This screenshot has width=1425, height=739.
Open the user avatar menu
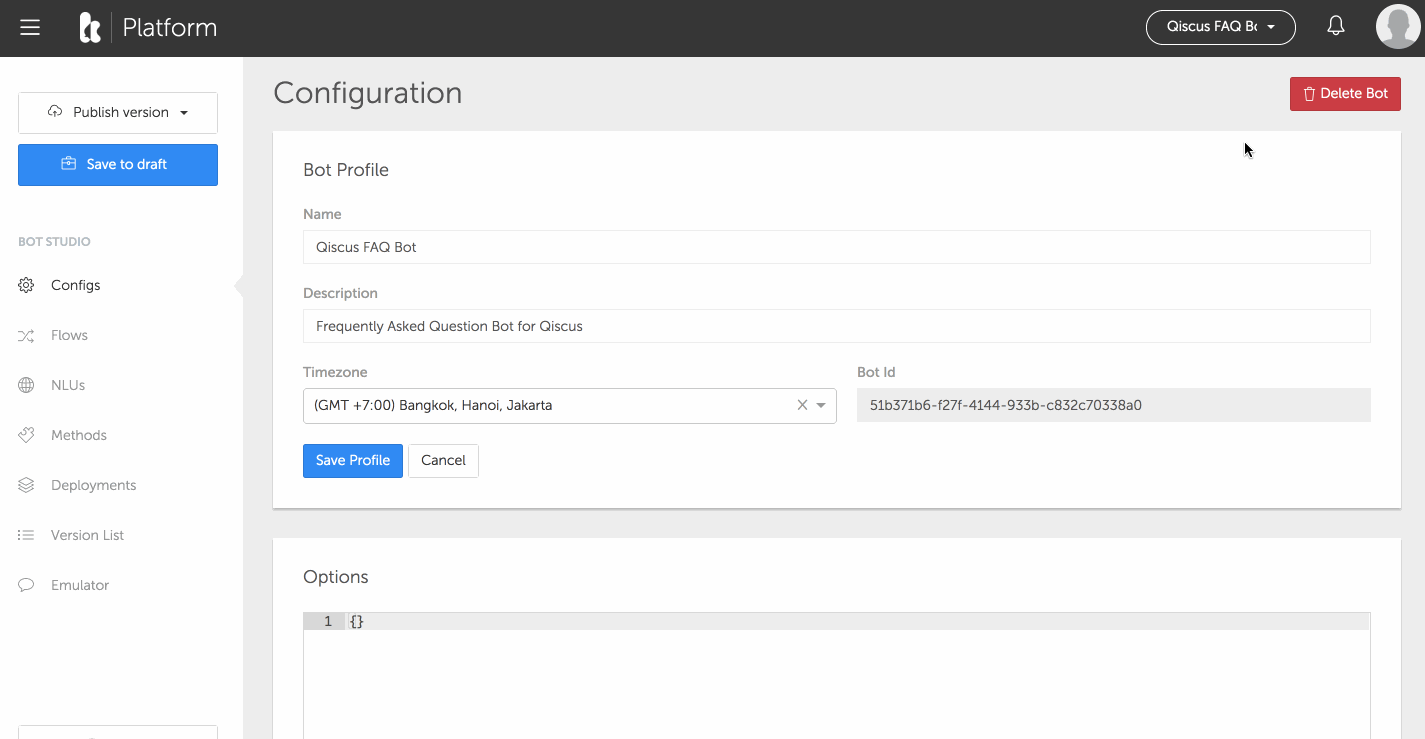click(1398, 27)
